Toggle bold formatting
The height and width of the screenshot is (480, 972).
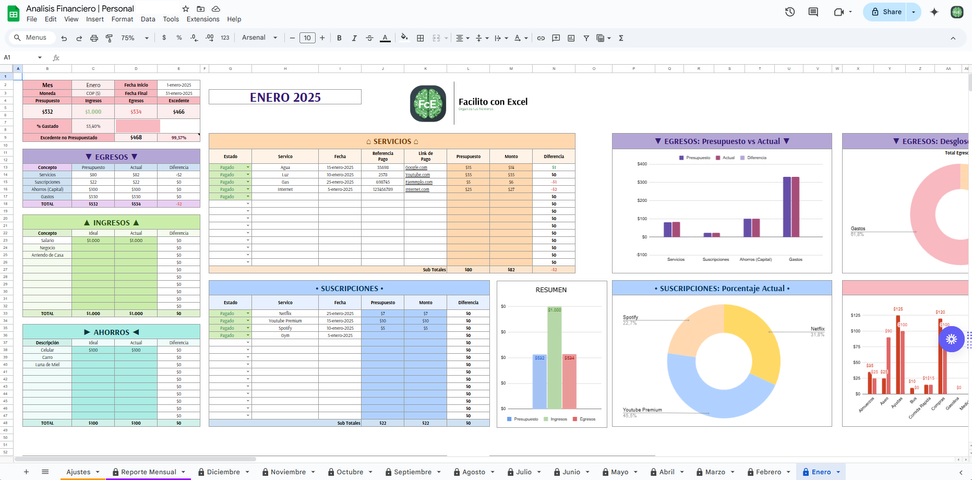(339, 38)
